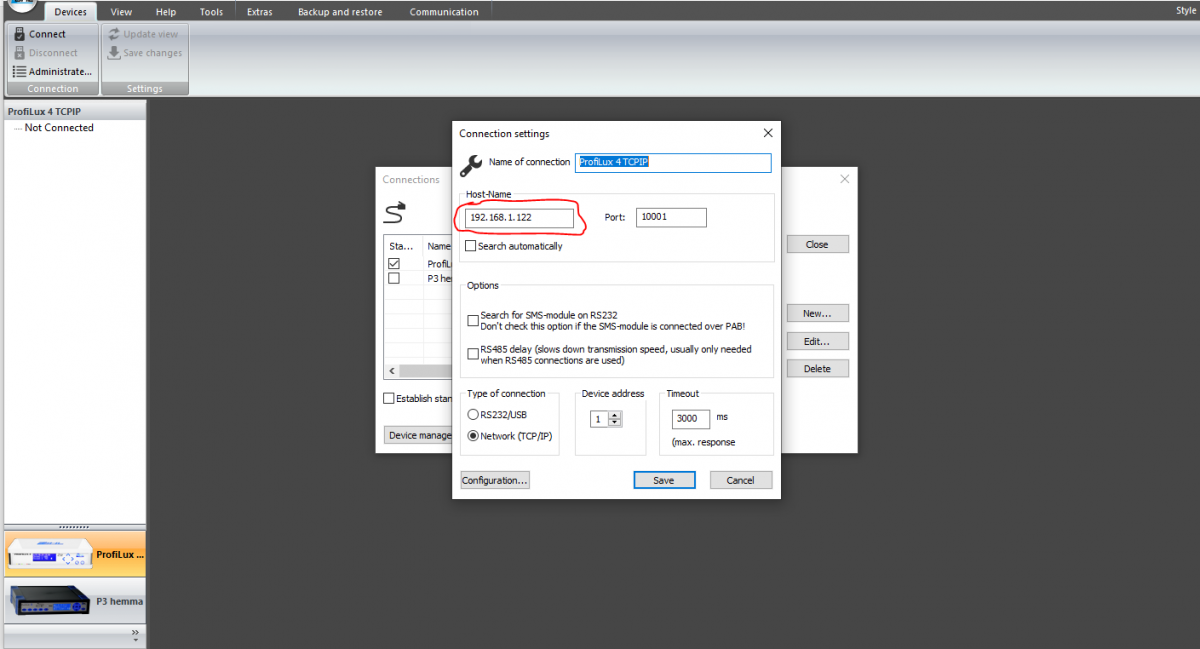The image size is (1200, 649).
Task: Click the Name column header in Connections
Action: (438, 245)
